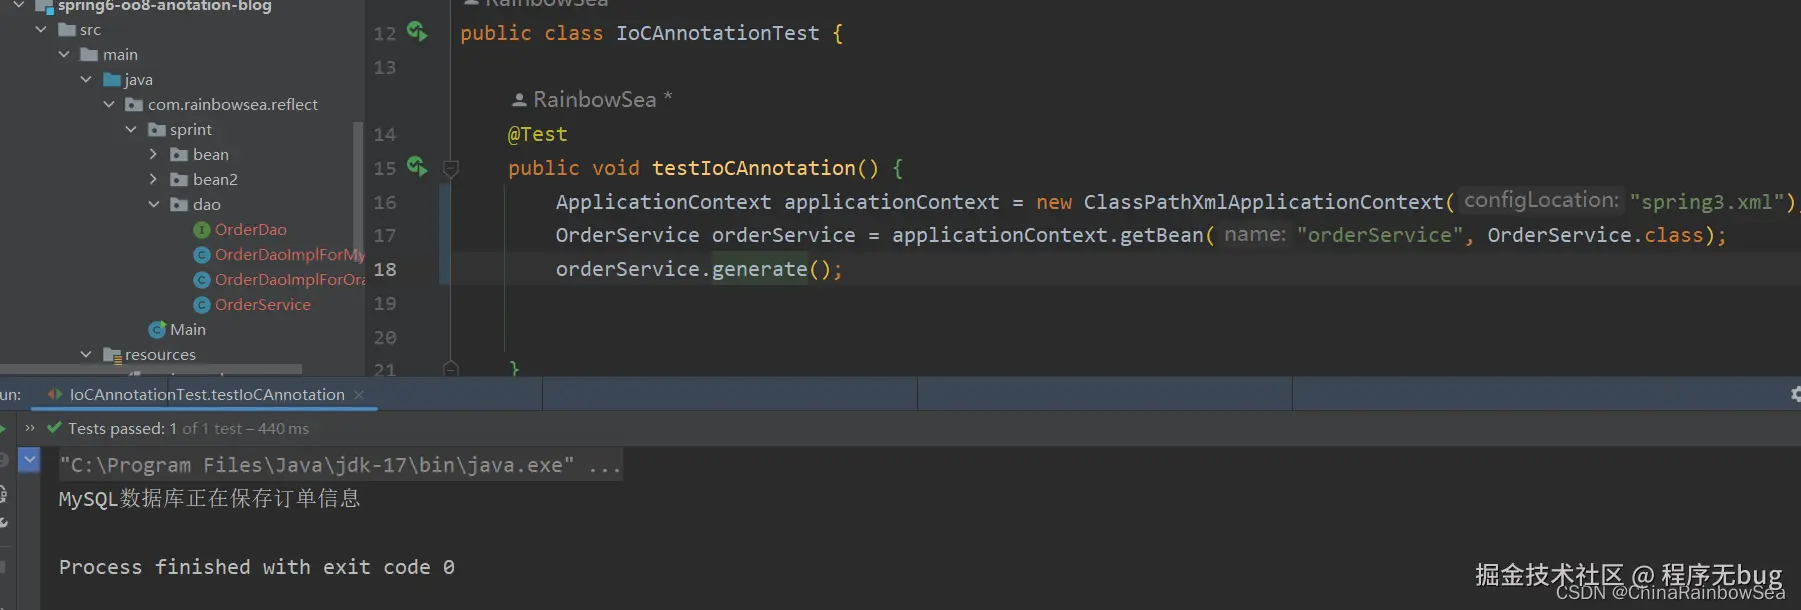1801x610 pixels.
Task: Click run test gutter icon on line 12
Action: click(417, 32)
